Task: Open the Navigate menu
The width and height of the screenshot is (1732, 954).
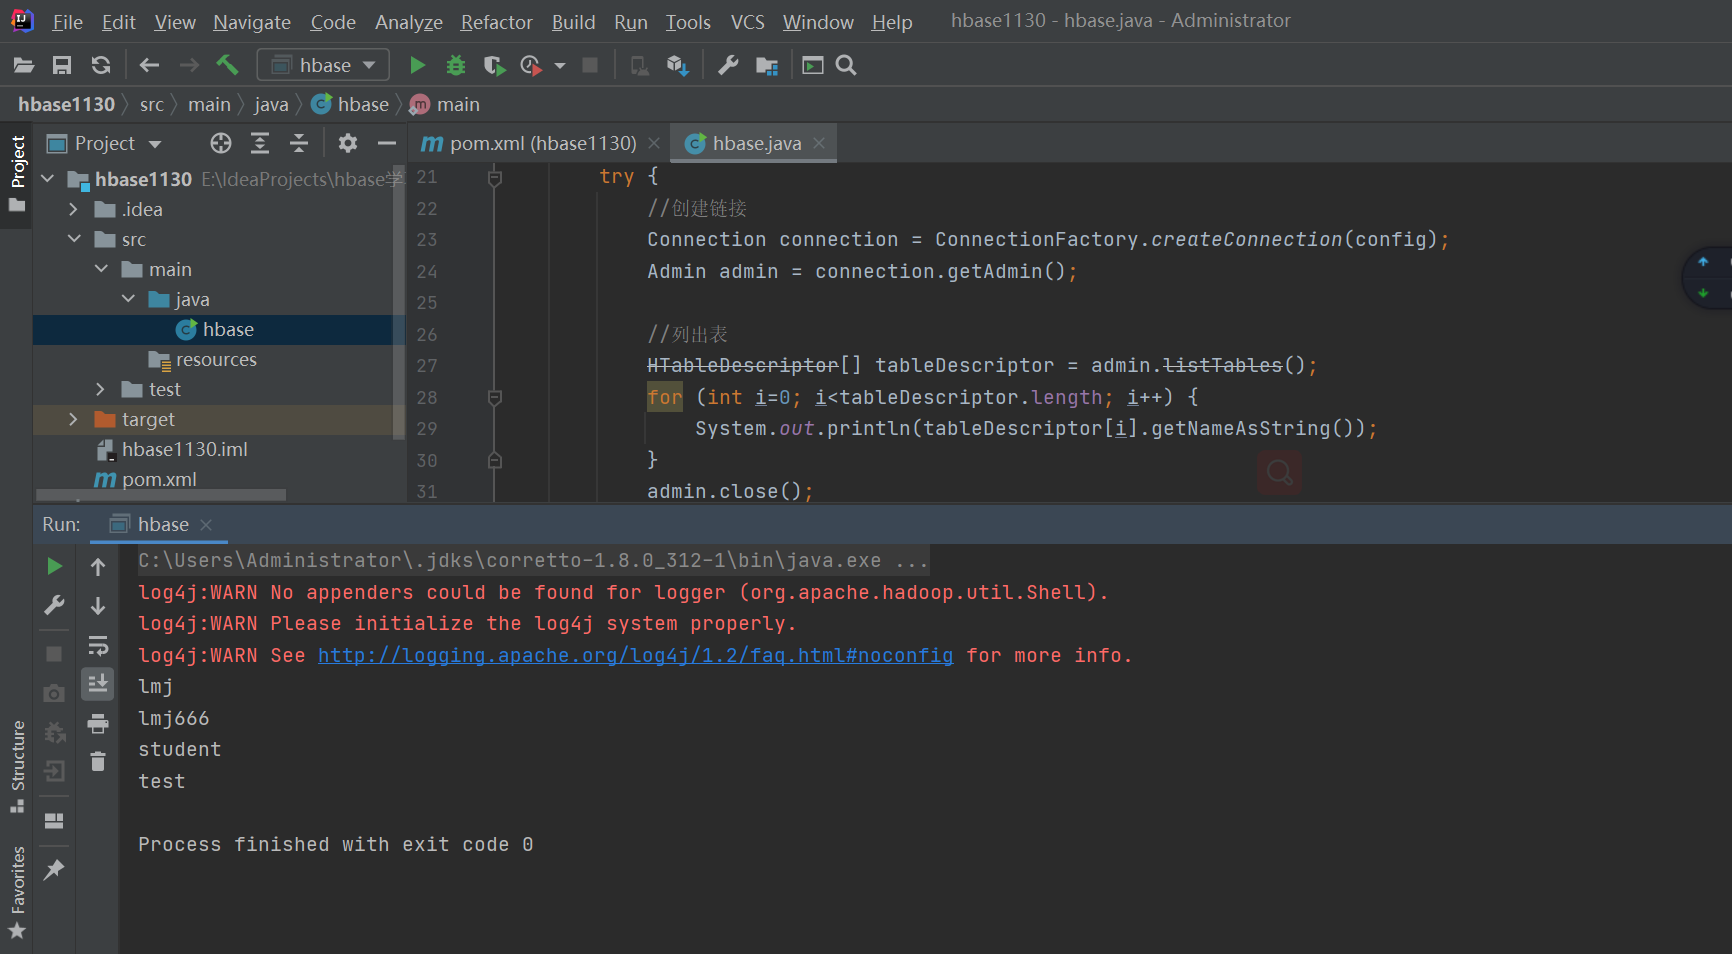Action: click(252, 22)
